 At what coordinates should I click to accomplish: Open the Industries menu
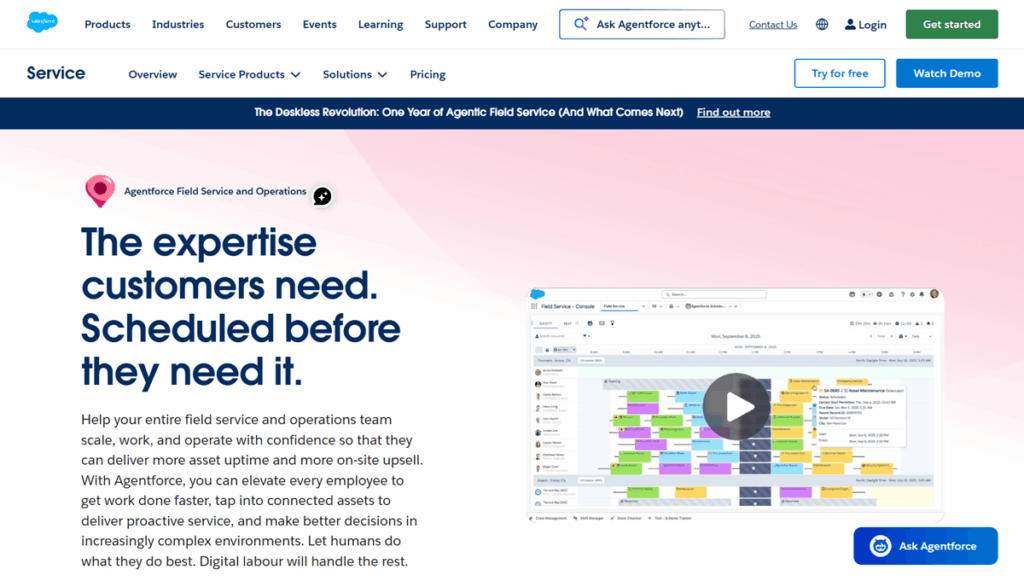click(178, 24)
